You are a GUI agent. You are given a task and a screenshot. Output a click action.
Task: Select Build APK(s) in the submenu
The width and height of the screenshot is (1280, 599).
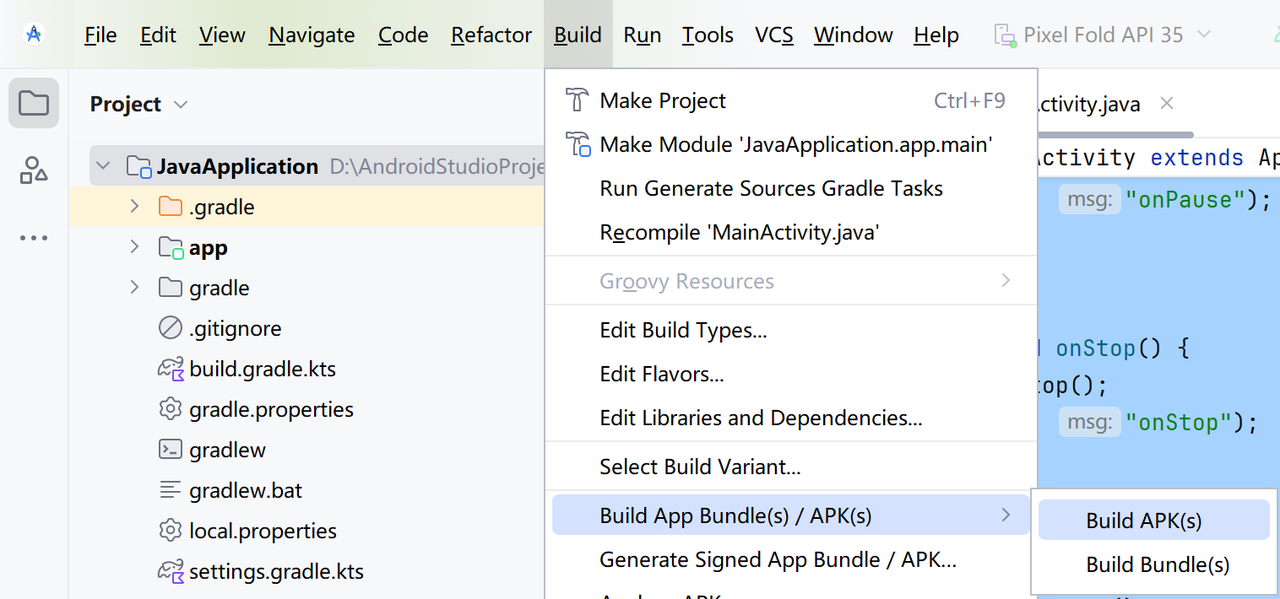1154,520
